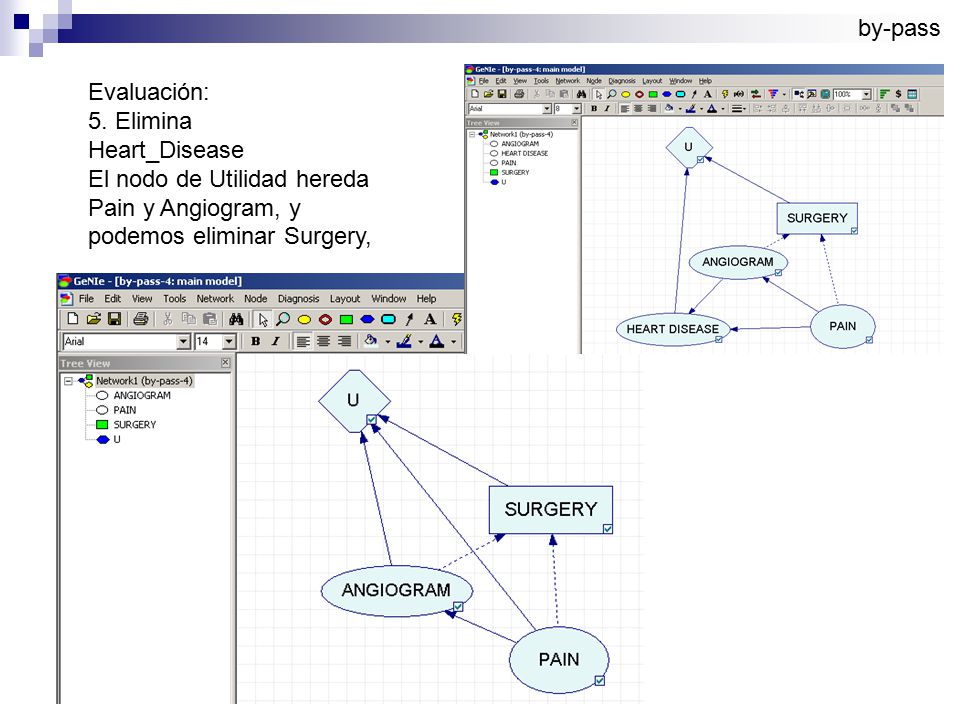Screen dimensions: 960x720
Task: Select HEART DISEASE node in small diagram
Action: 672,329
